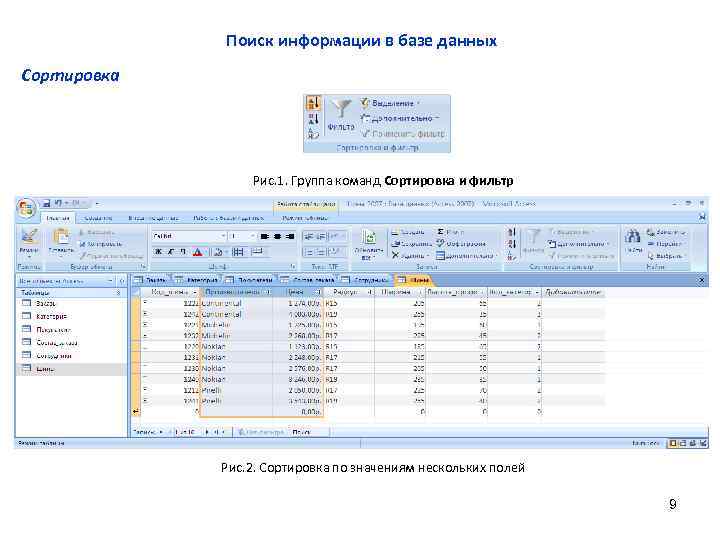Click the Формат по образцу brush

[111, 256]
